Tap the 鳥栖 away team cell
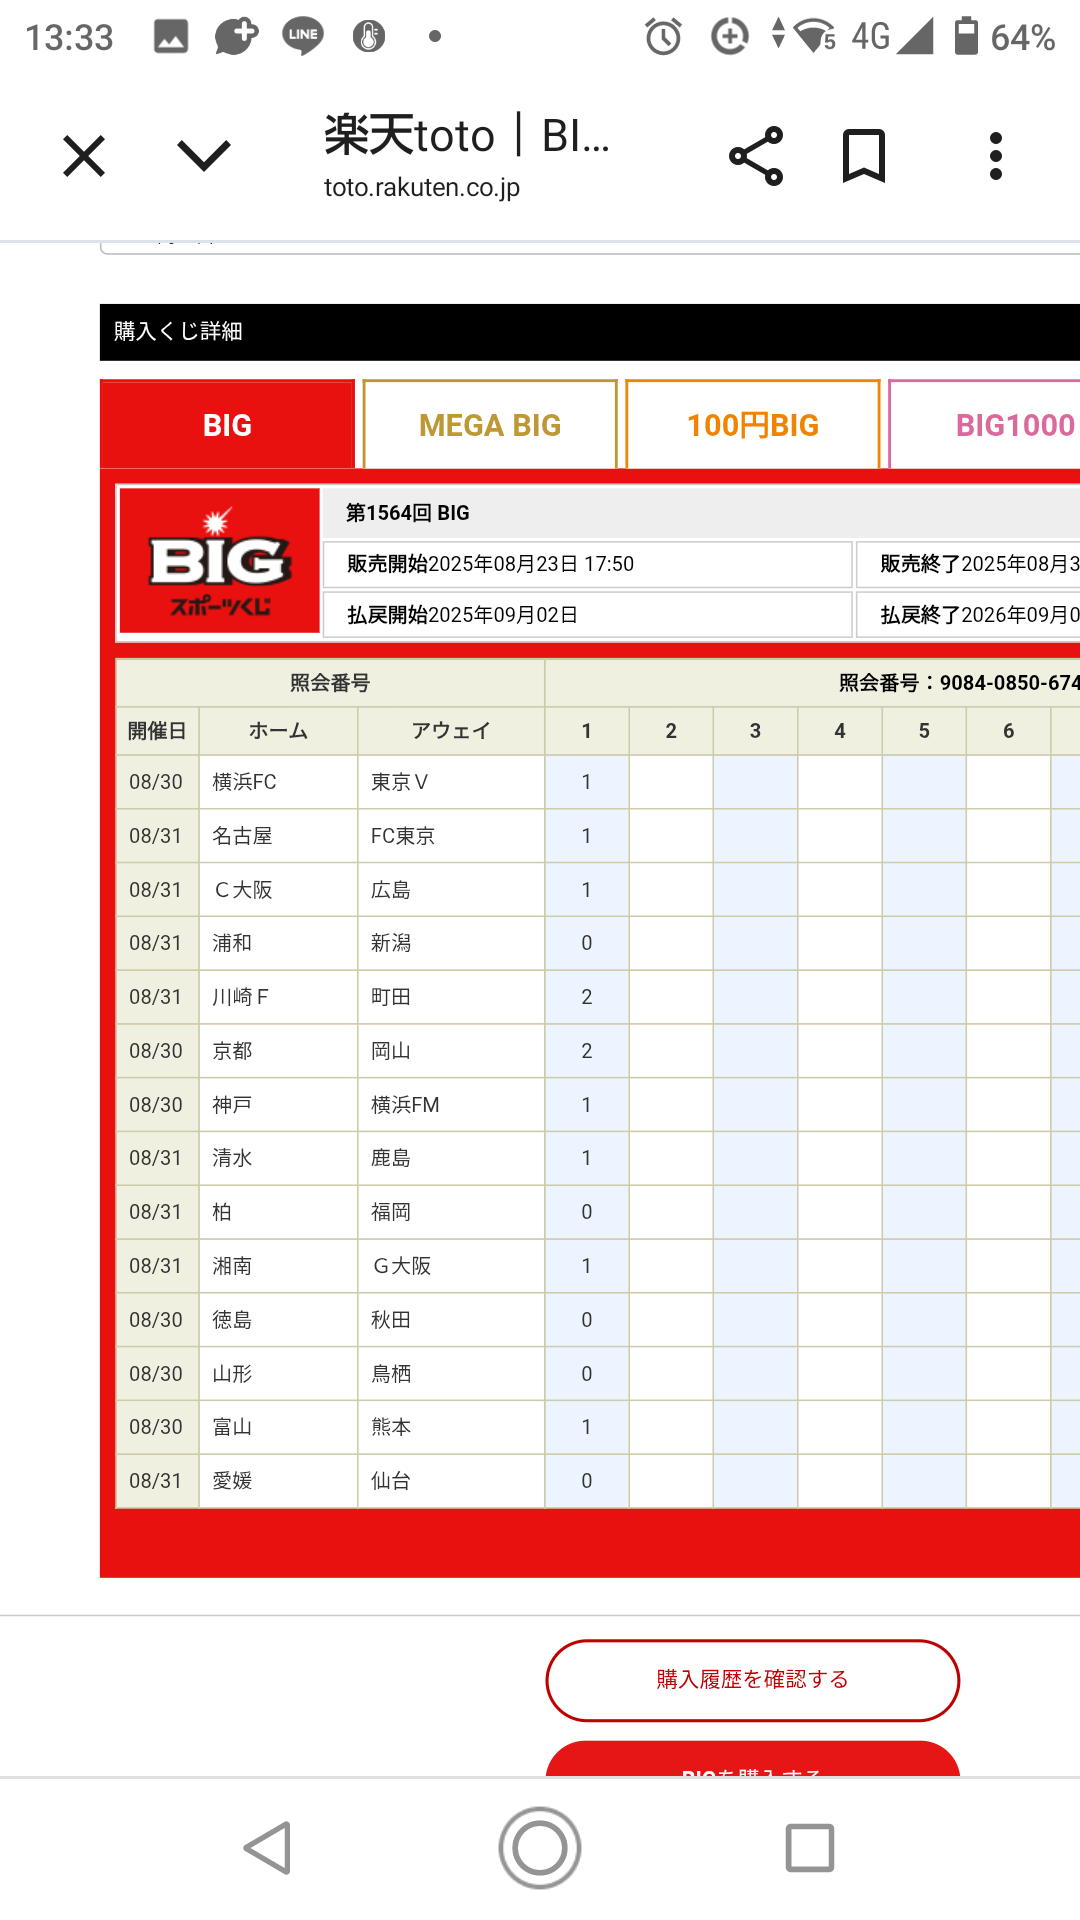This screenshot has height=1920, width=1080. (x=451, y=1374)
